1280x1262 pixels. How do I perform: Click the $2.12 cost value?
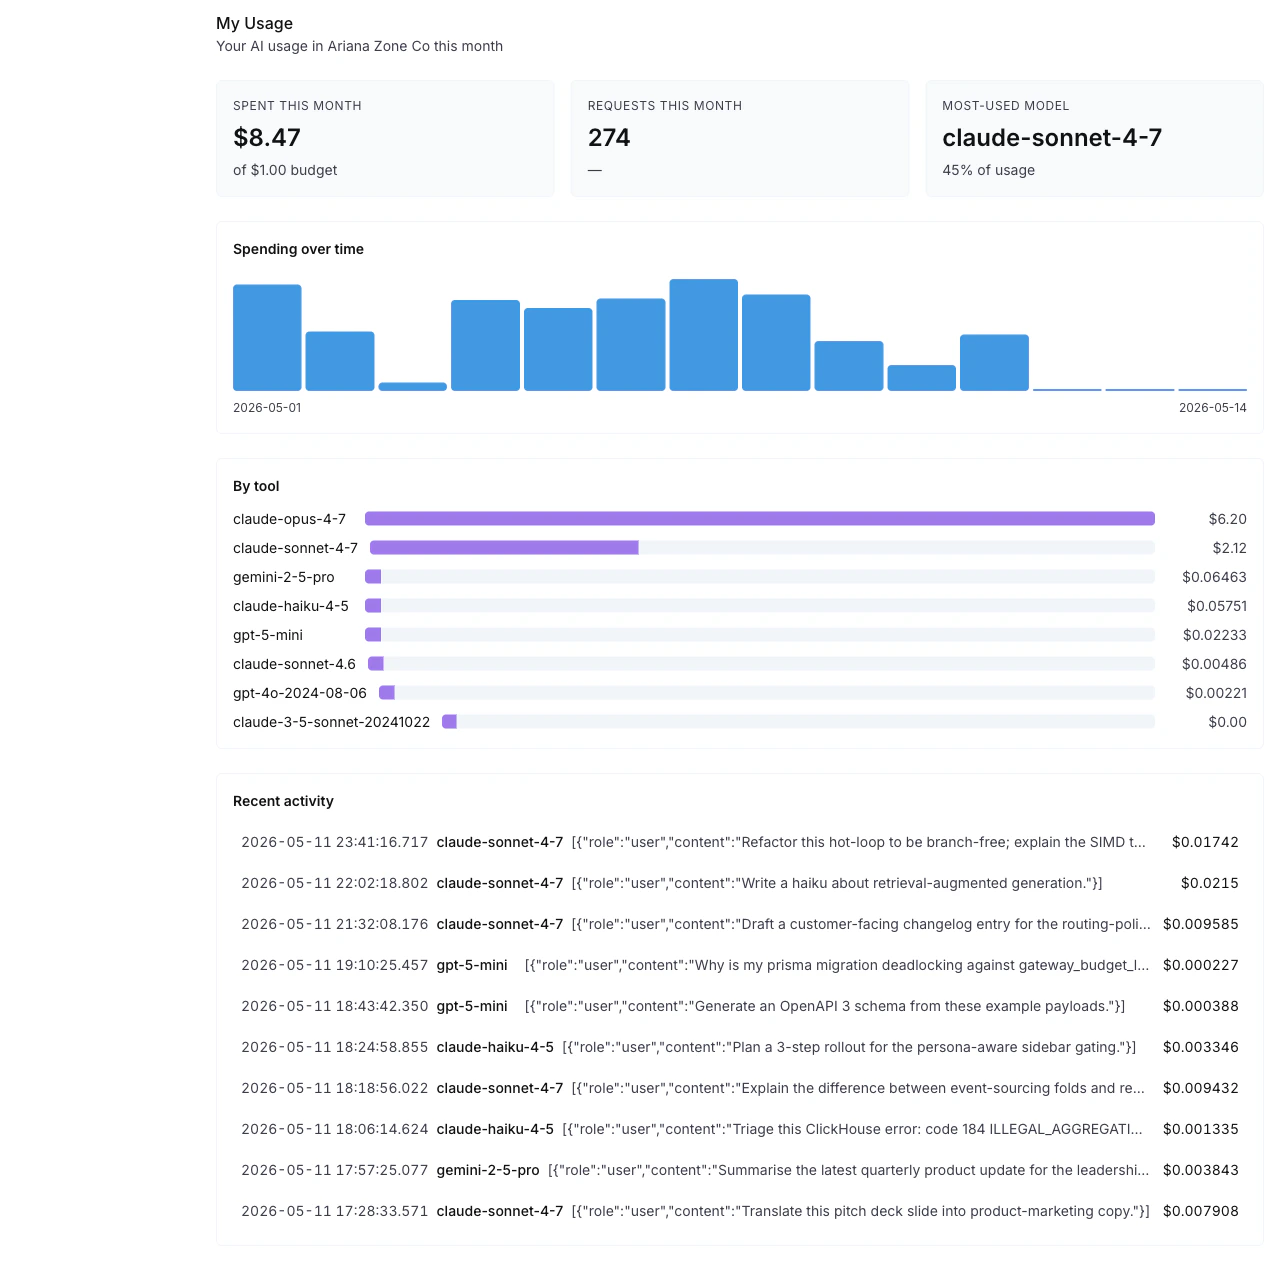(1229, 548)
